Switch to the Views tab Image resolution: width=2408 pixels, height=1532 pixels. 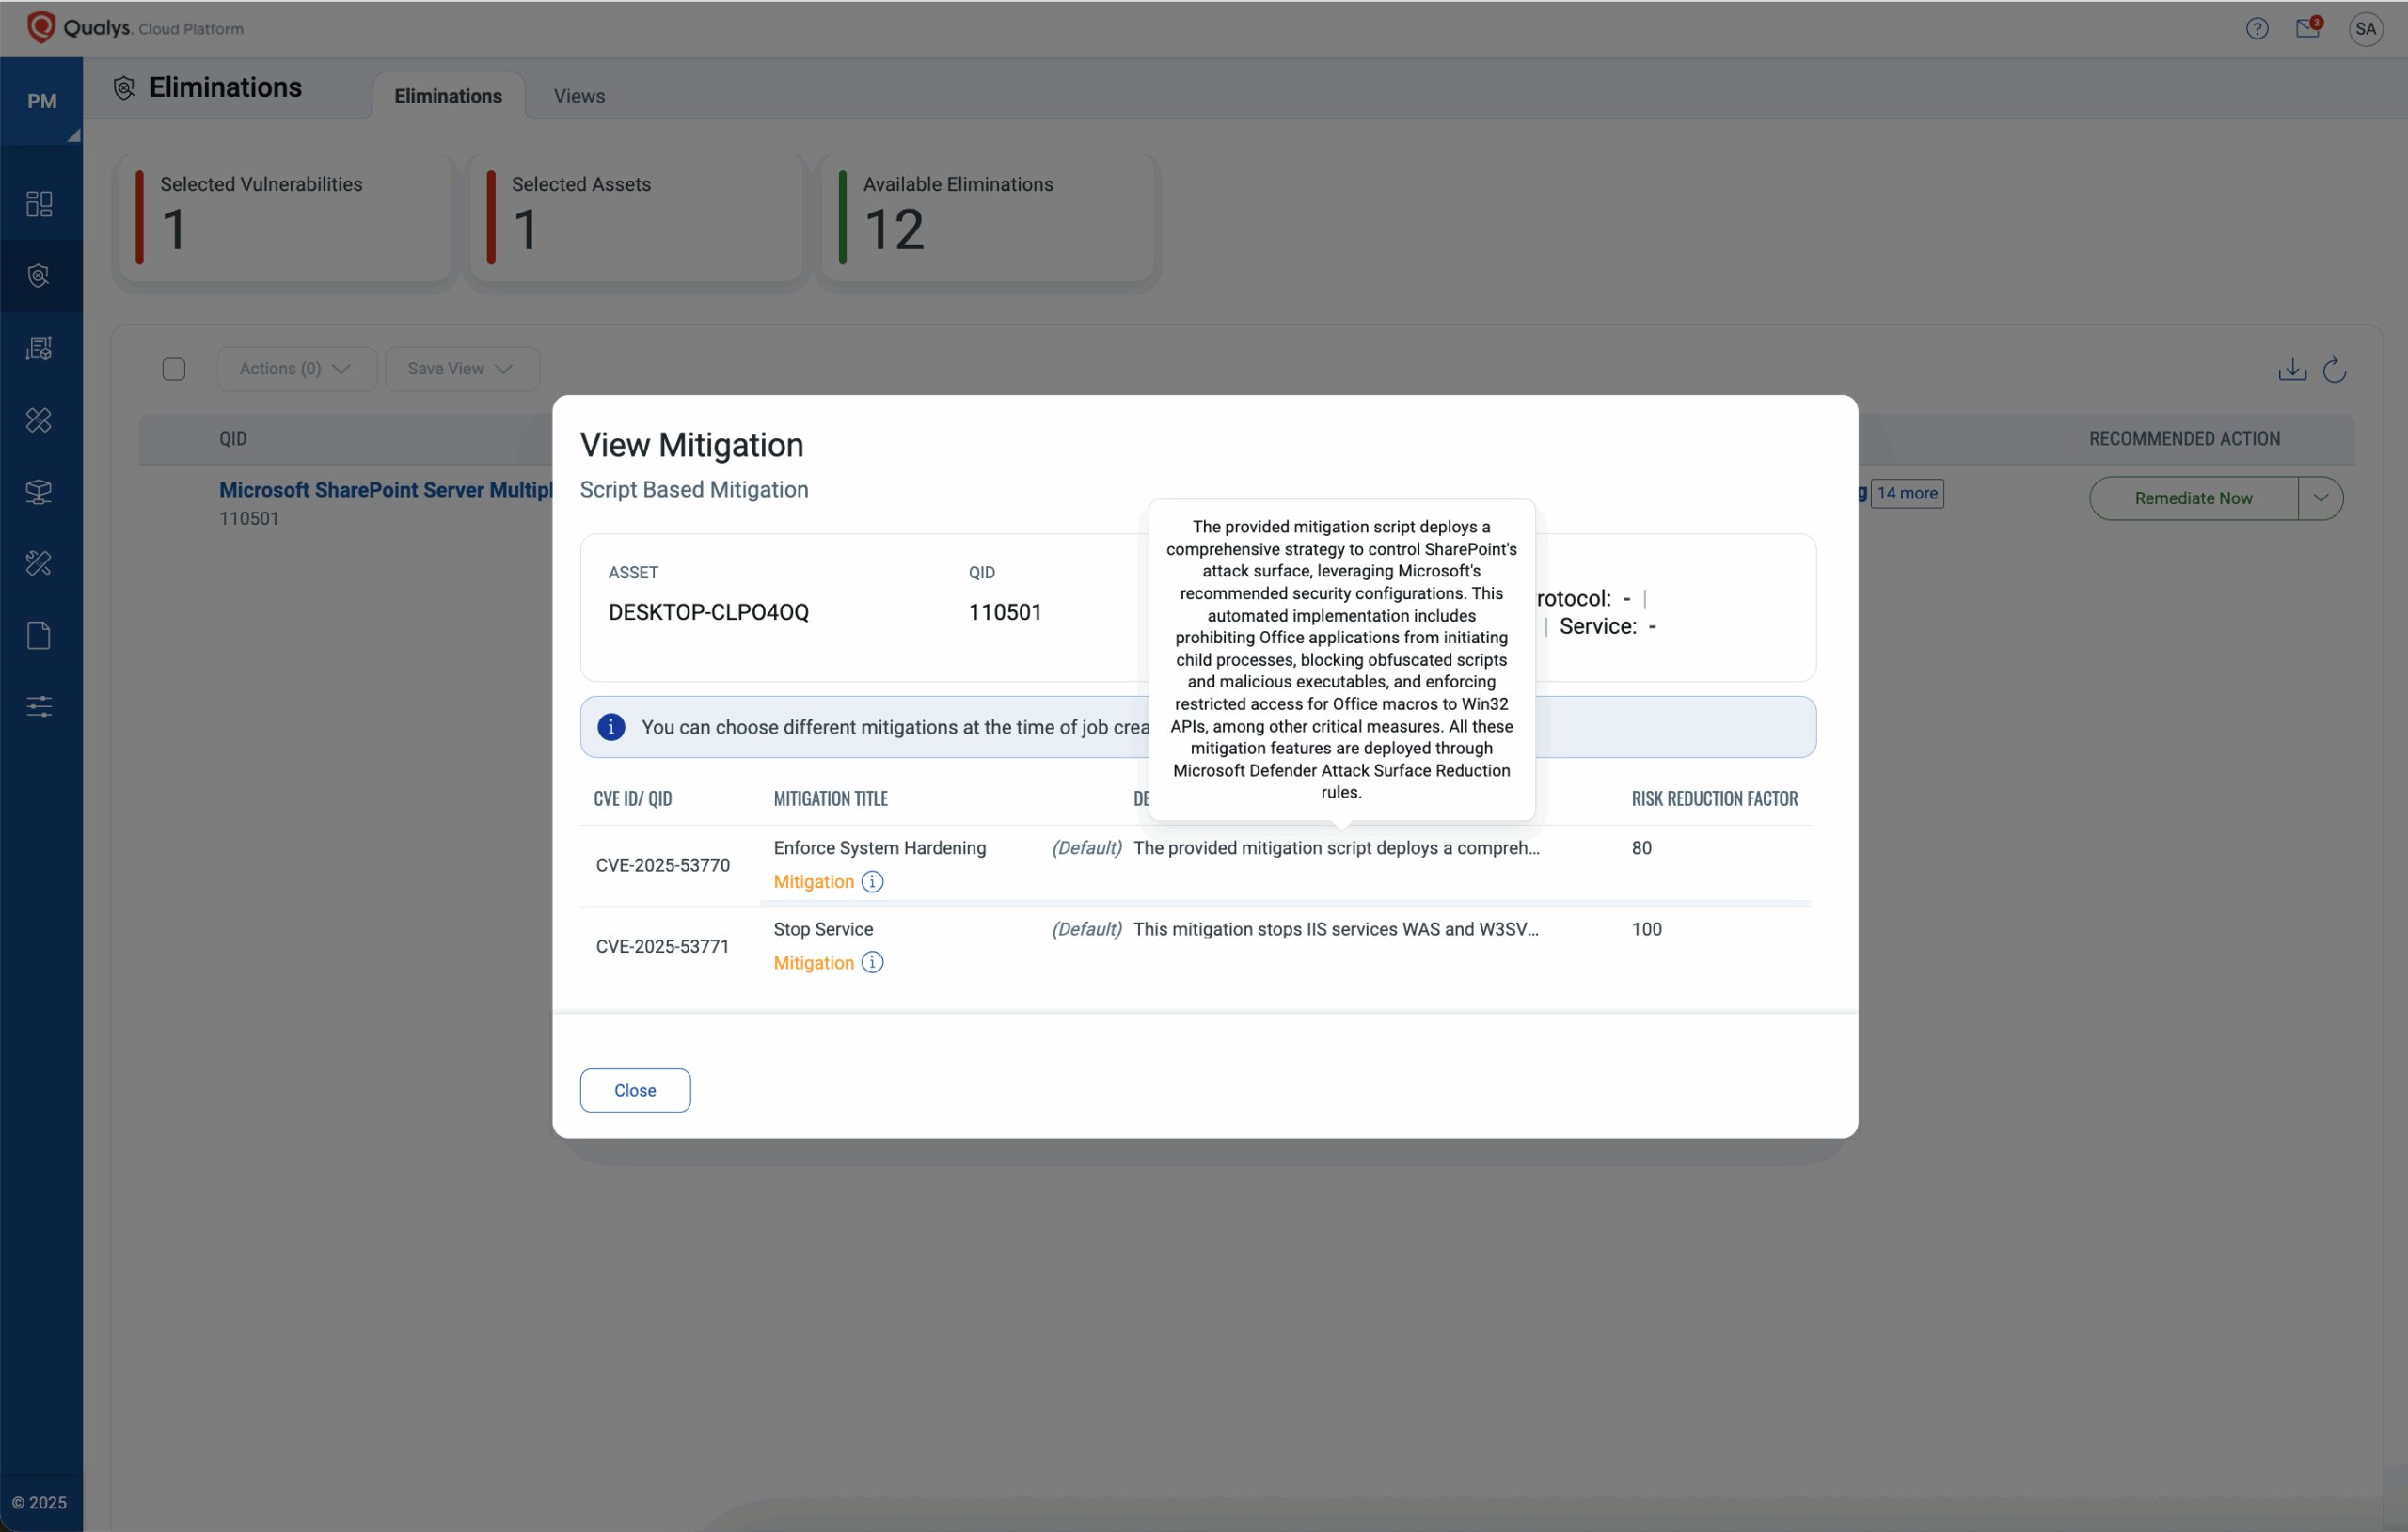point(579,96)
